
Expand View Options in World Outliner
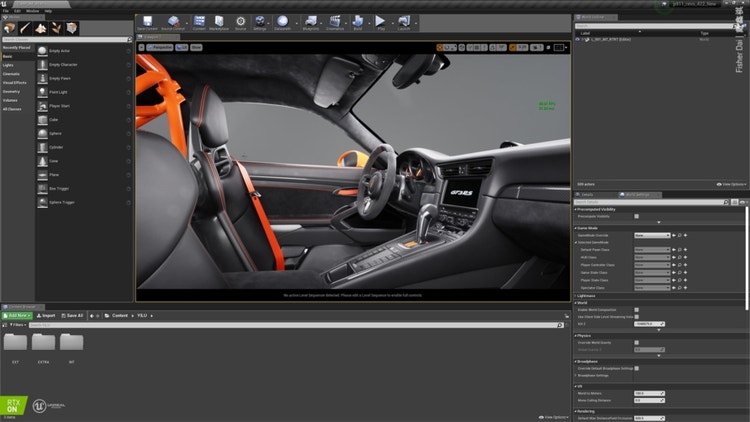point(731,184)
